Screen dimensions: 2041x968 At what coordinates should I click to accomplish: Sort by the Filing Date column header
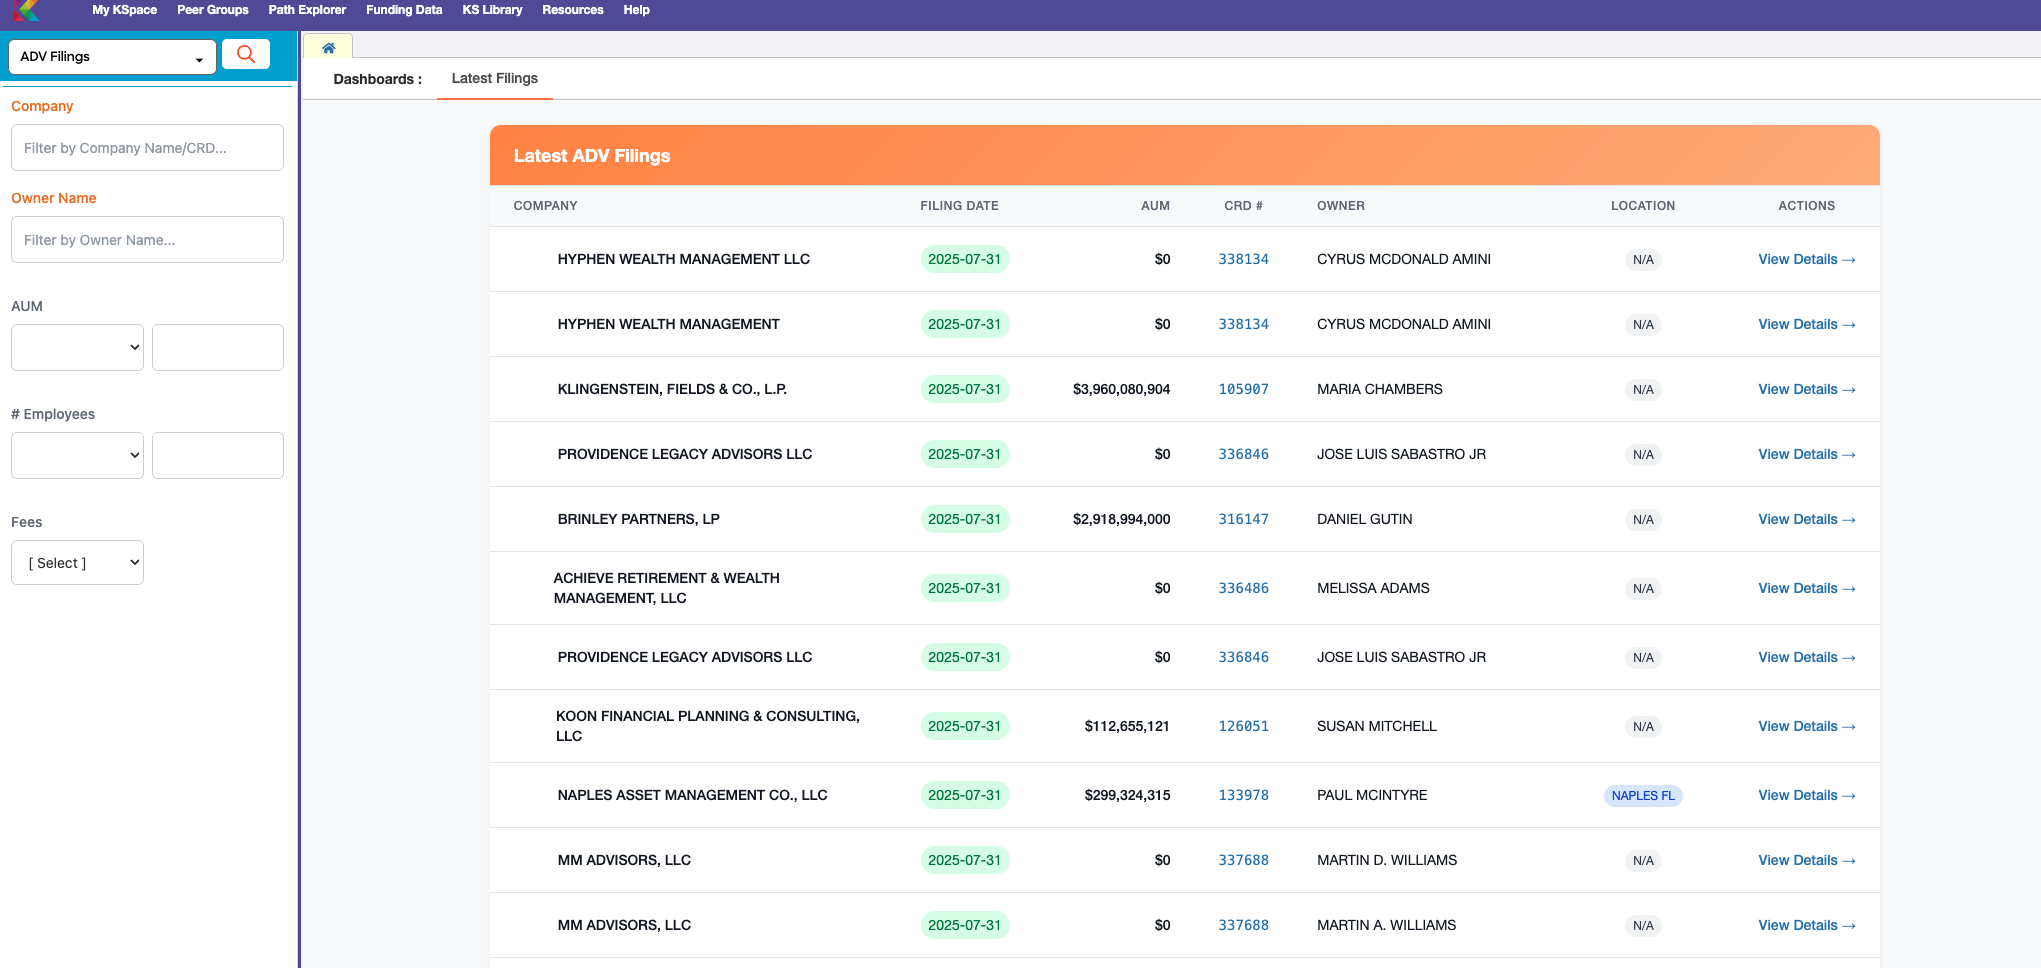(x=959, y=206)
